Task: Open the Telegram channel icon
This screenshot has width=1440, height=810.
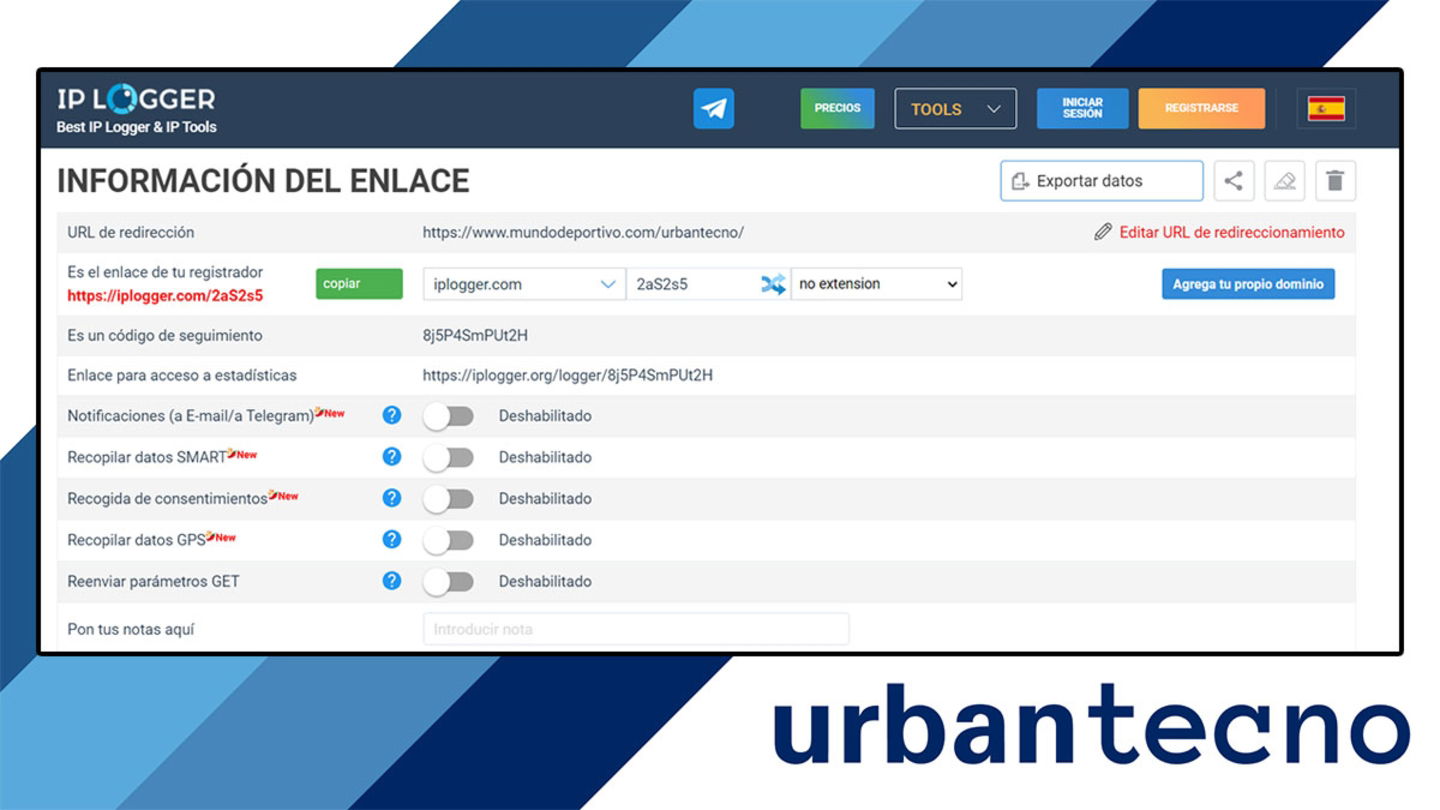Action: tap(713, 109)
